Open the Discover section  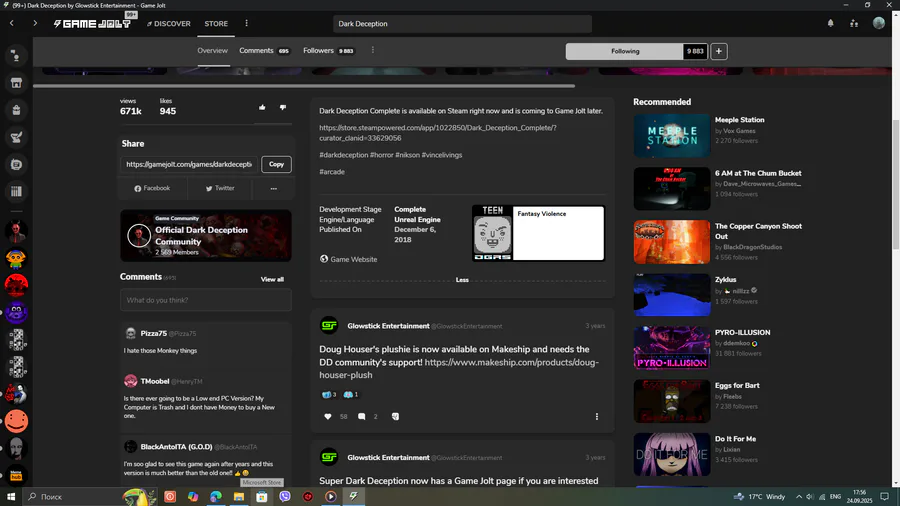(x=168, y=24)
